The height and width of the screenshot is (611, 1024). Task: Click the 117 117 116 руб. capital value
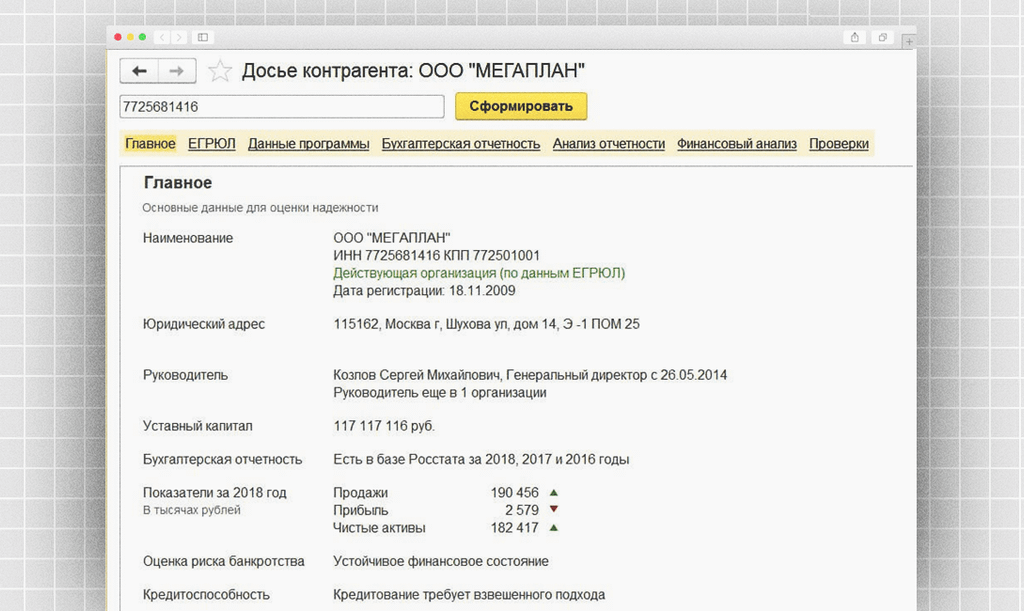coord(383,426)
